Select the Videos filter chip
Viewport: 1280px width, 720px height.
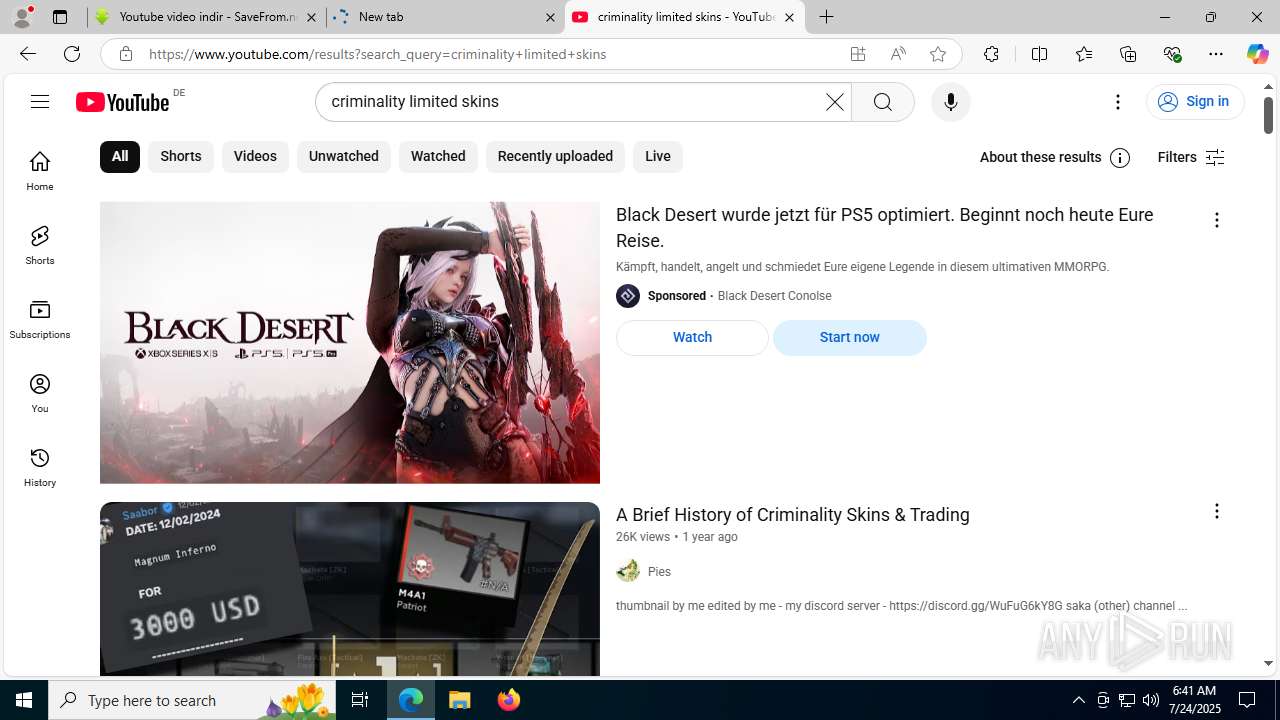click(255, 157)
